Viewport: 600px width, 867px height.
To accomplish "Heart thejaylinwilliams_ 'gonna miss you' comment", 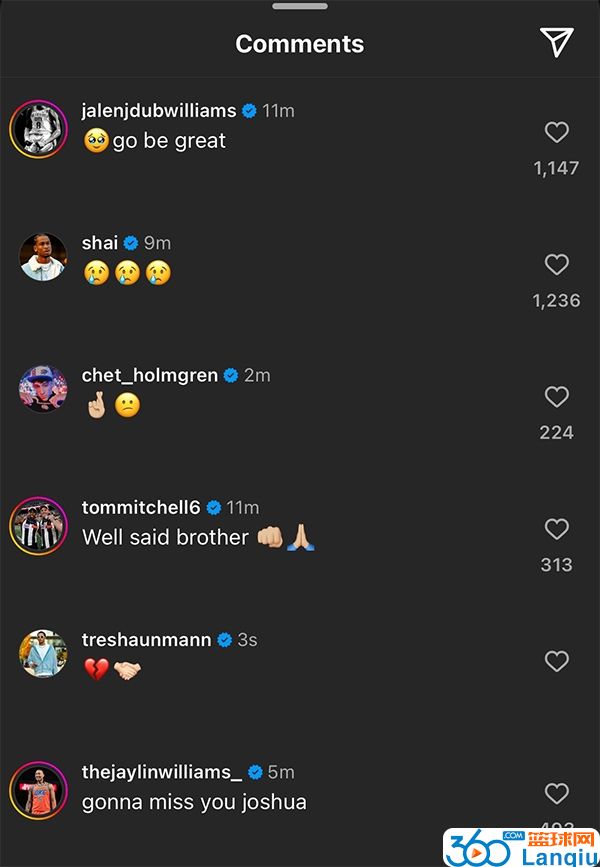I will pos(556,793).
